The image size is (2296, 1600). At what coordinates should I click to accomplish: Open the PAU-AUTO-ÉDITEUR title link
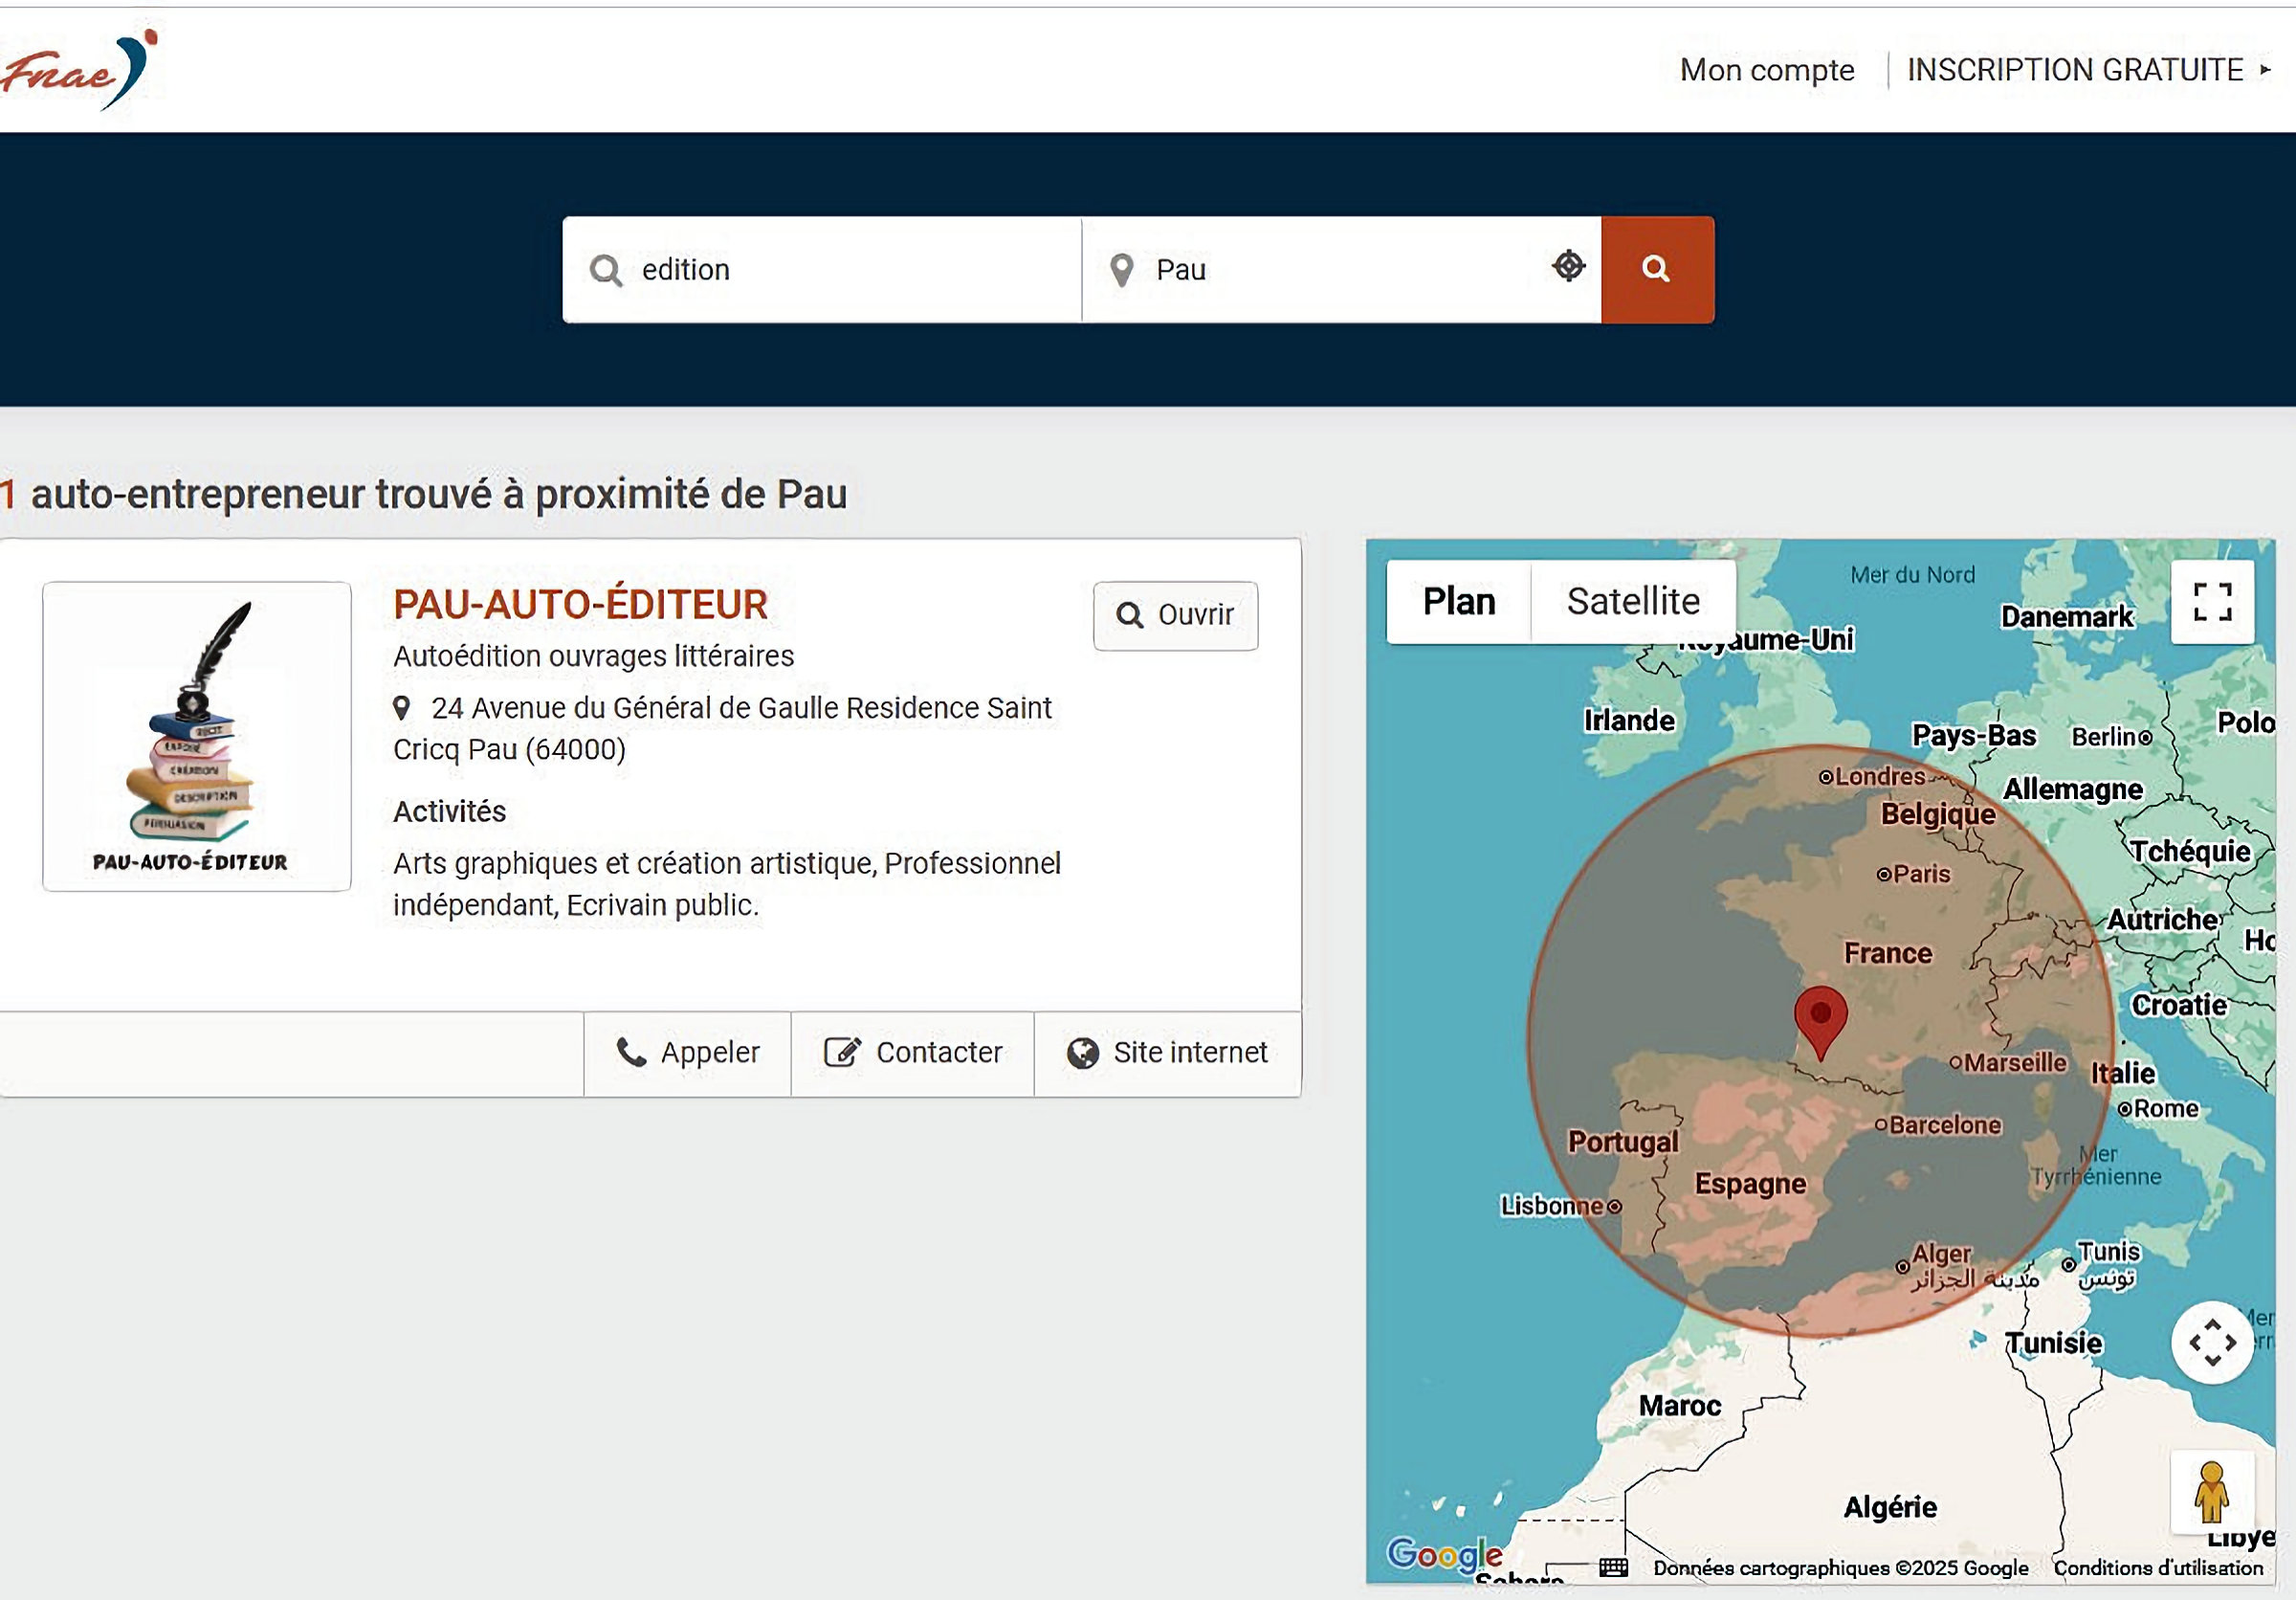coord(580,605)
